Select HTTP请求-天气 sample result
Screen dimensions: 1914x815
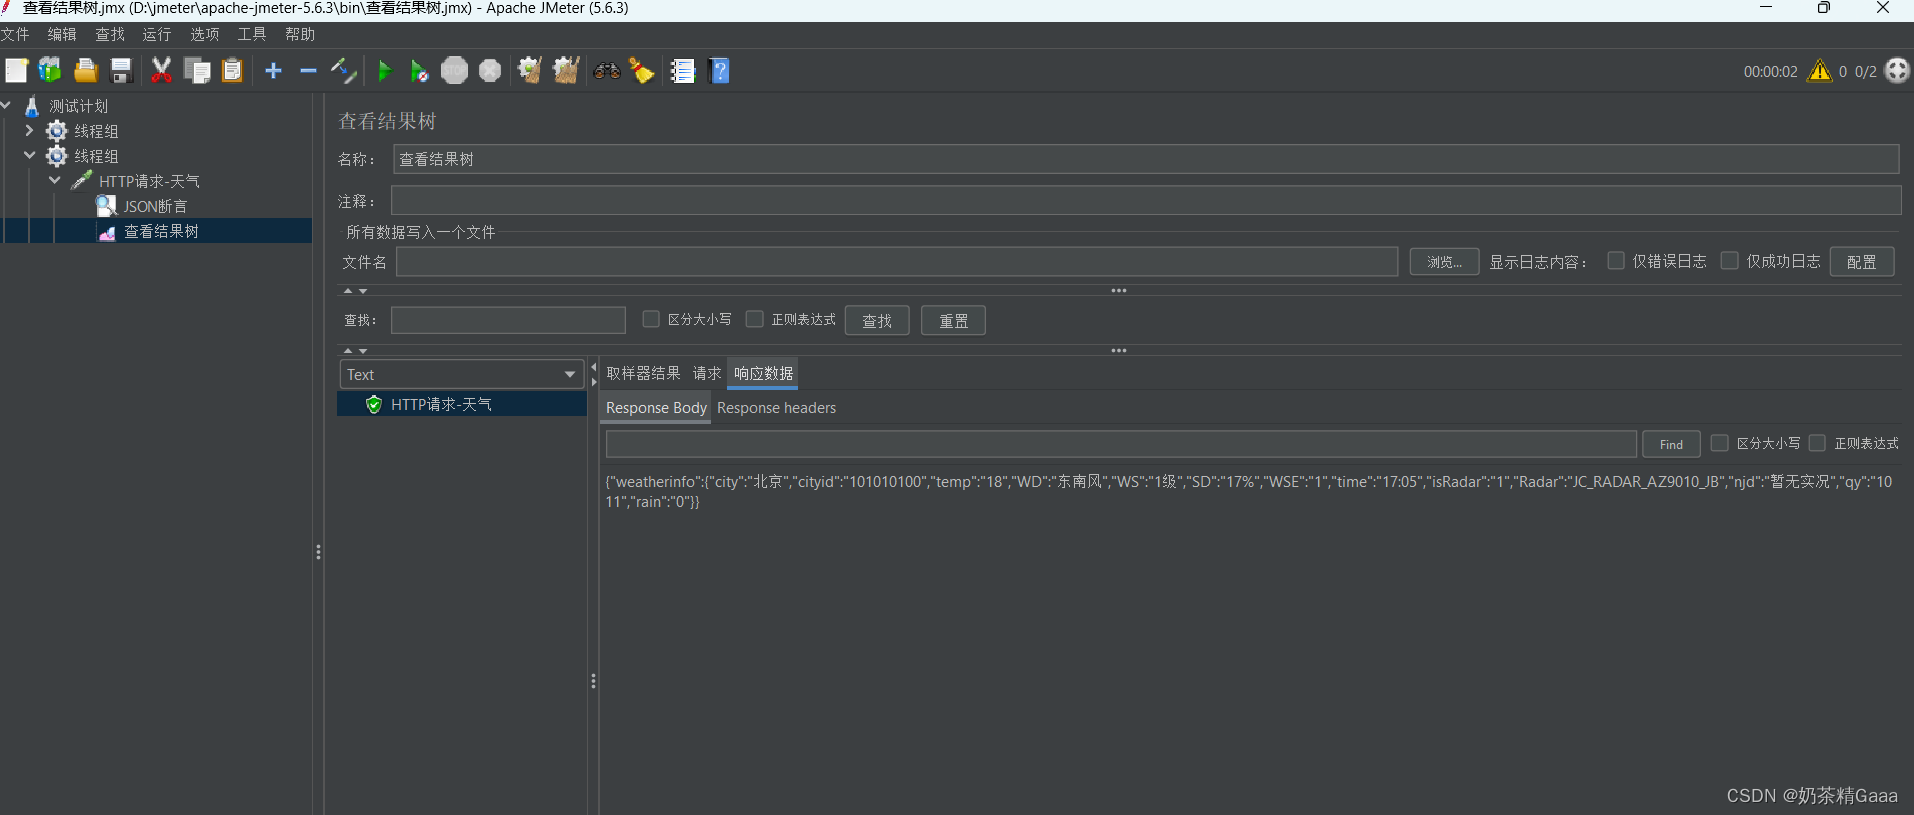[x=462, y=404]
